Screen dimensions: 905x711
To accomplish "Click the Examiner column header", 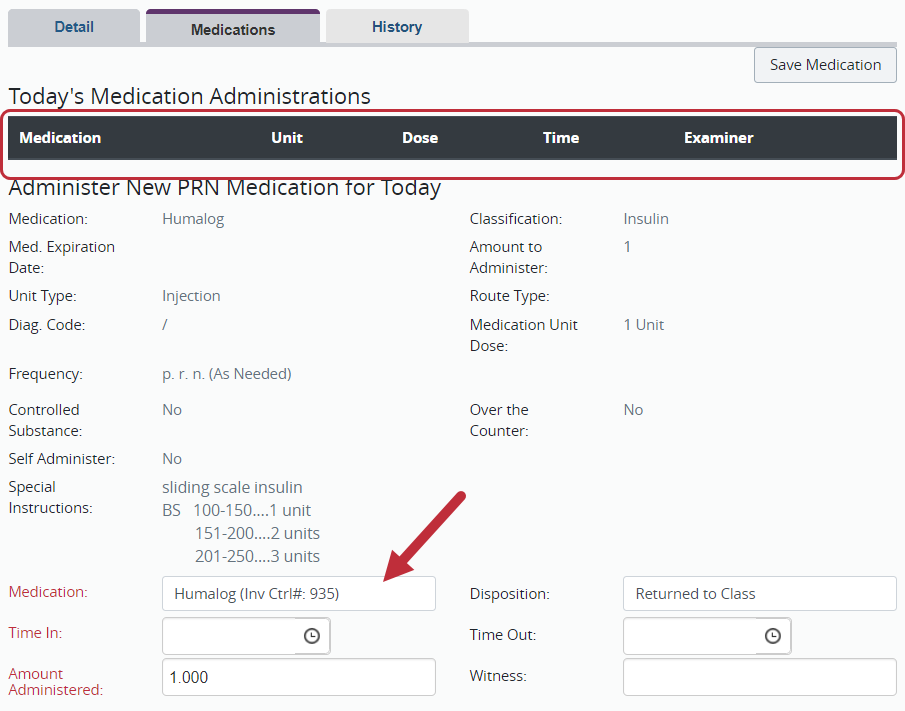I will [x=719, y=137].
